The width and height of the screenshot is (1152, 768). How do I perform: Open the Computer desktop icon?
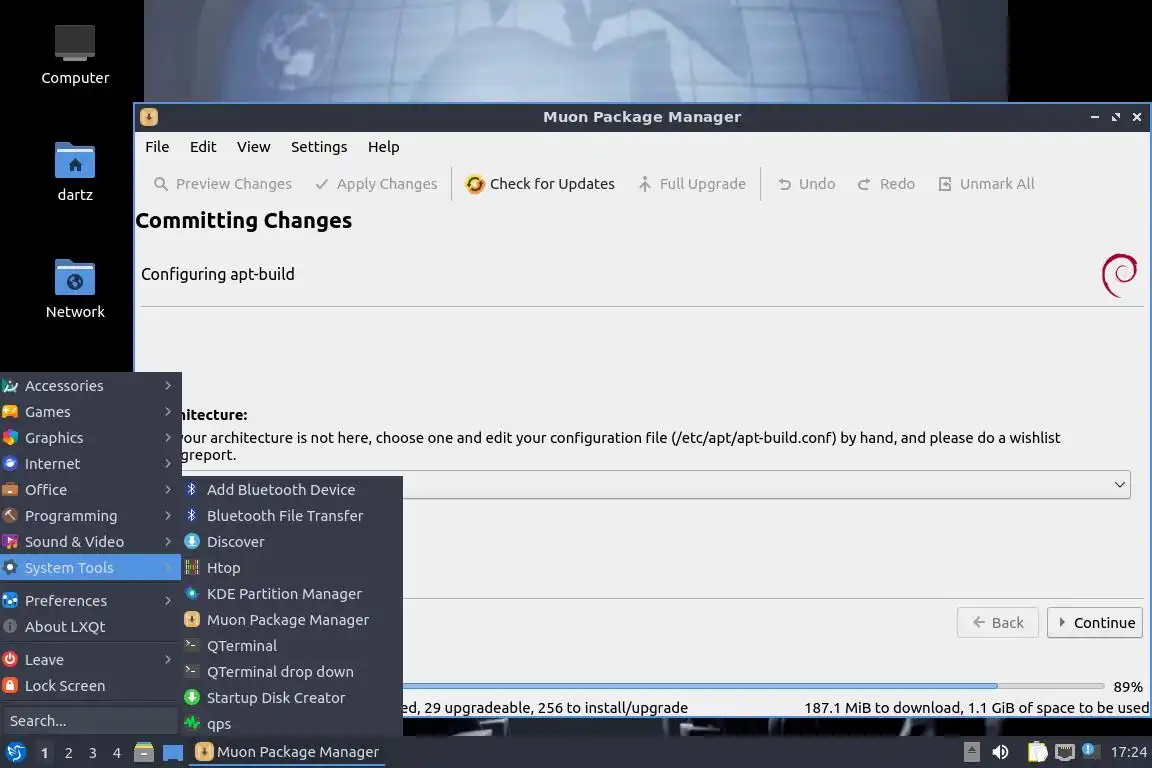(x=75, y=56)
